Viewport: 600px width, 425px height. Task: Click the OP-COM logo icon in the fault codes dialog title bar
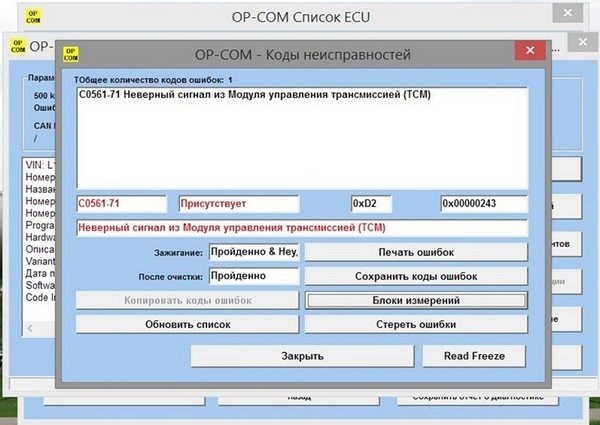(72, 53)
